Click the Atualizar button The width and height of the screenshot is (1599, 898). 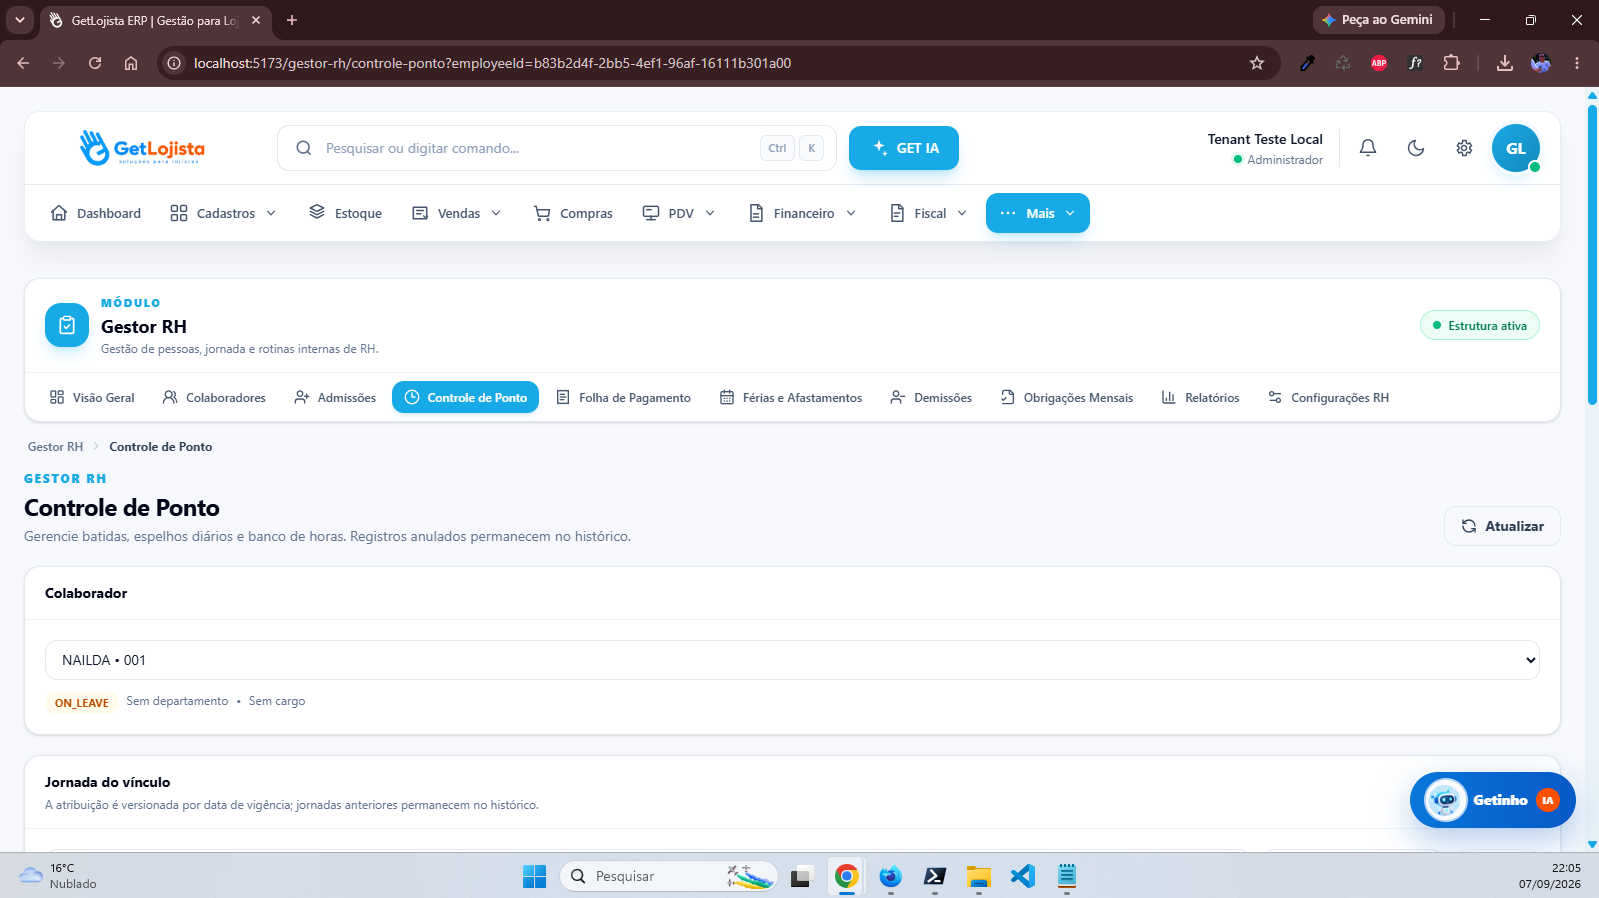click(x=1502, y=526)
